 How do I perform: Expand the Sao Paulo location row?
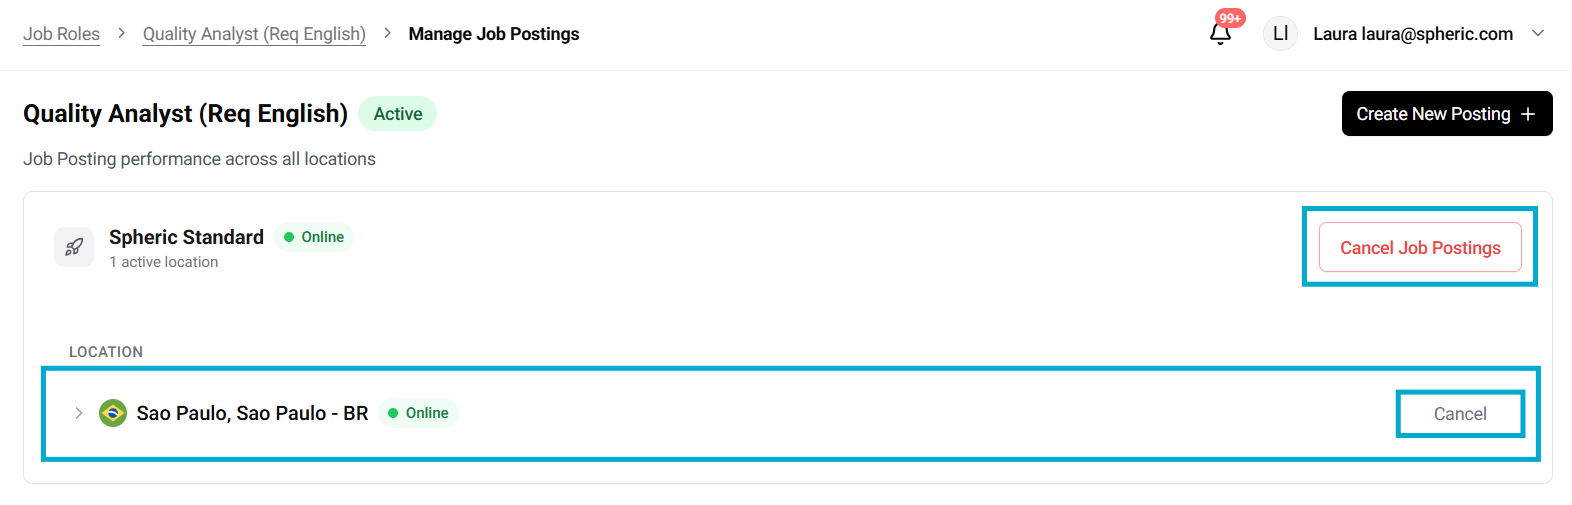click(78, 413)
